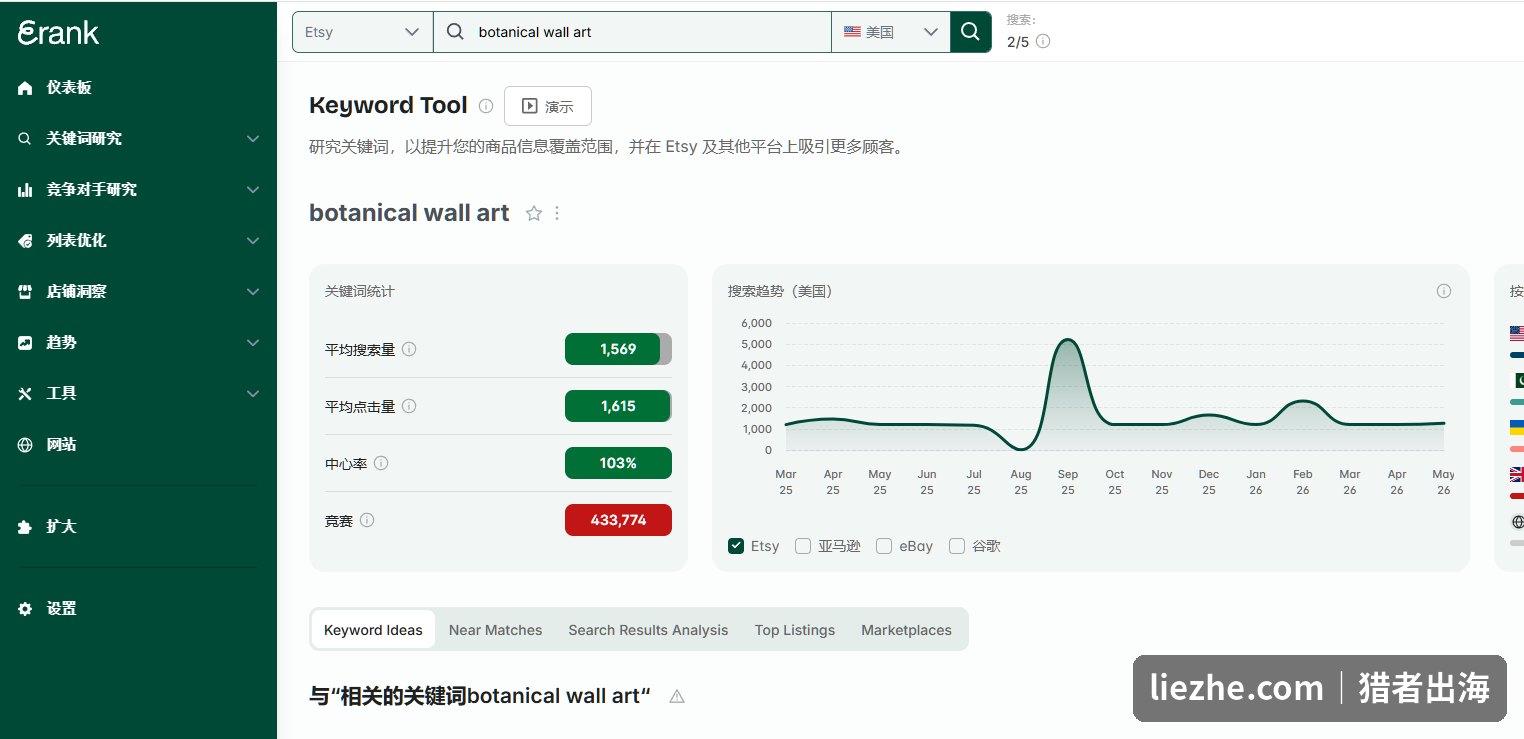Image resolution: width=1524 pixels, height=739 pixels.
Task: Click info icon beside 竞赛
Action: click(x=367, y=520)
